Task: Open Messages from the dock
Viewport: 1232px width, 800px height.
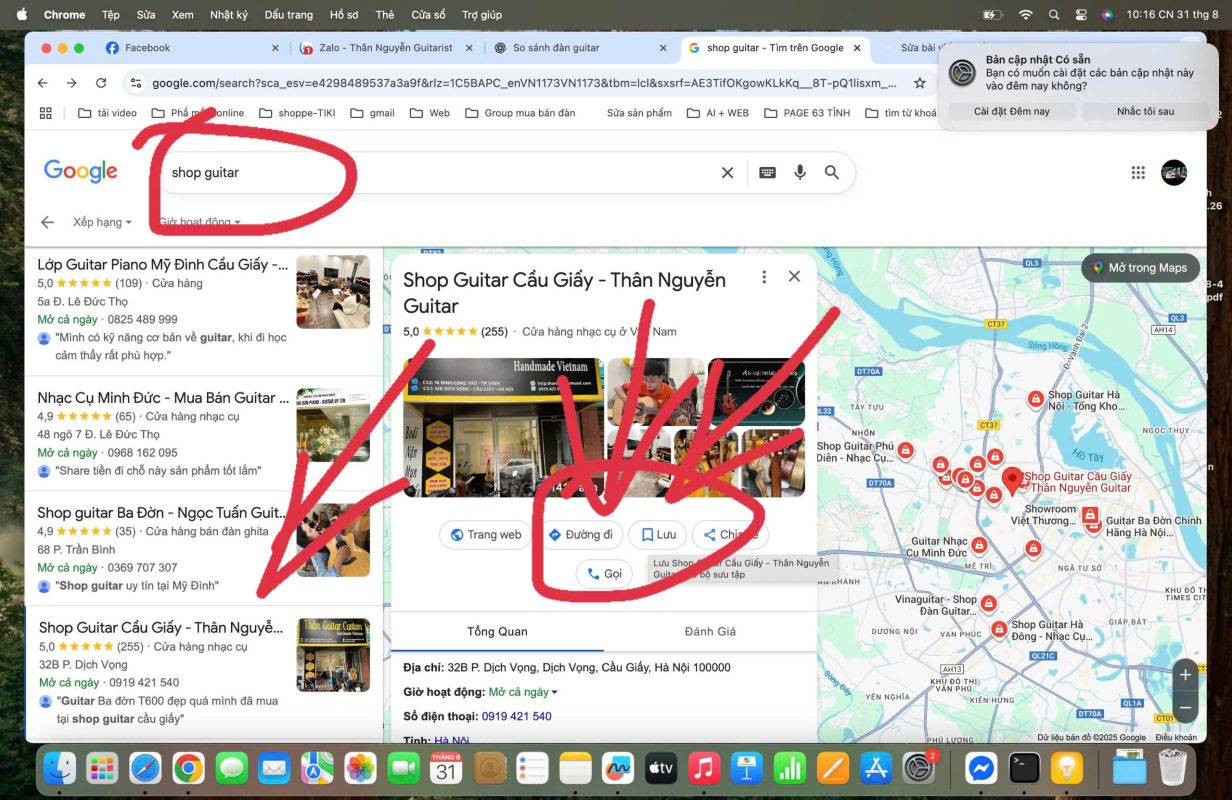Action: tap(231, 768)
